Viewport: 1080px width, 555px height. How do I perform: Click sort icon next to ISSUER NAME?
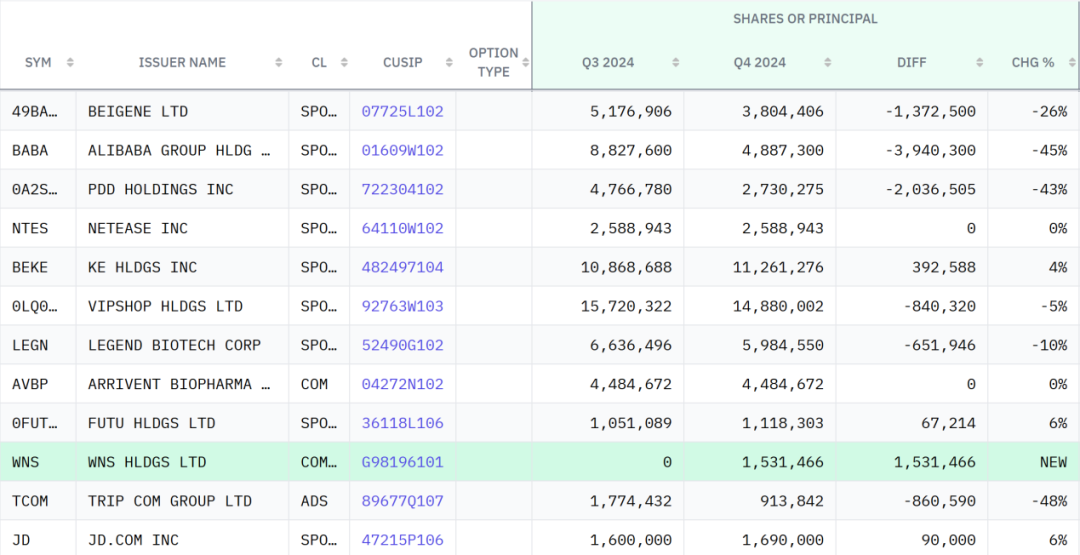pyautogui.click(x=278, y=62)
